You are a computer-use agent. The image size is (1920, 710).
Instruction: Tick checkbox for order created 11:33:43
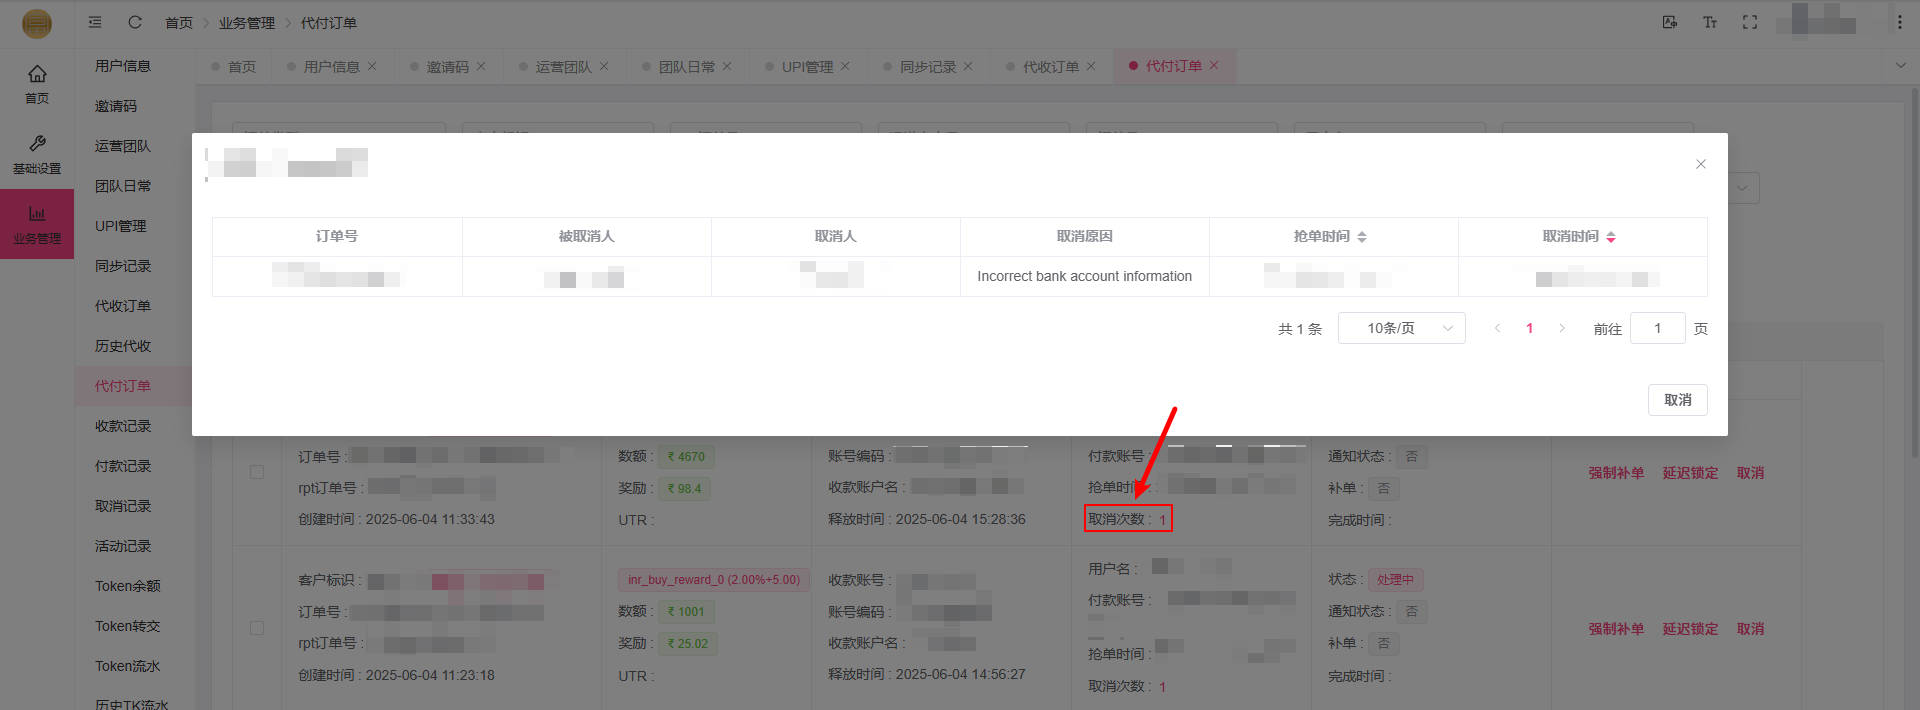point(257,472)
